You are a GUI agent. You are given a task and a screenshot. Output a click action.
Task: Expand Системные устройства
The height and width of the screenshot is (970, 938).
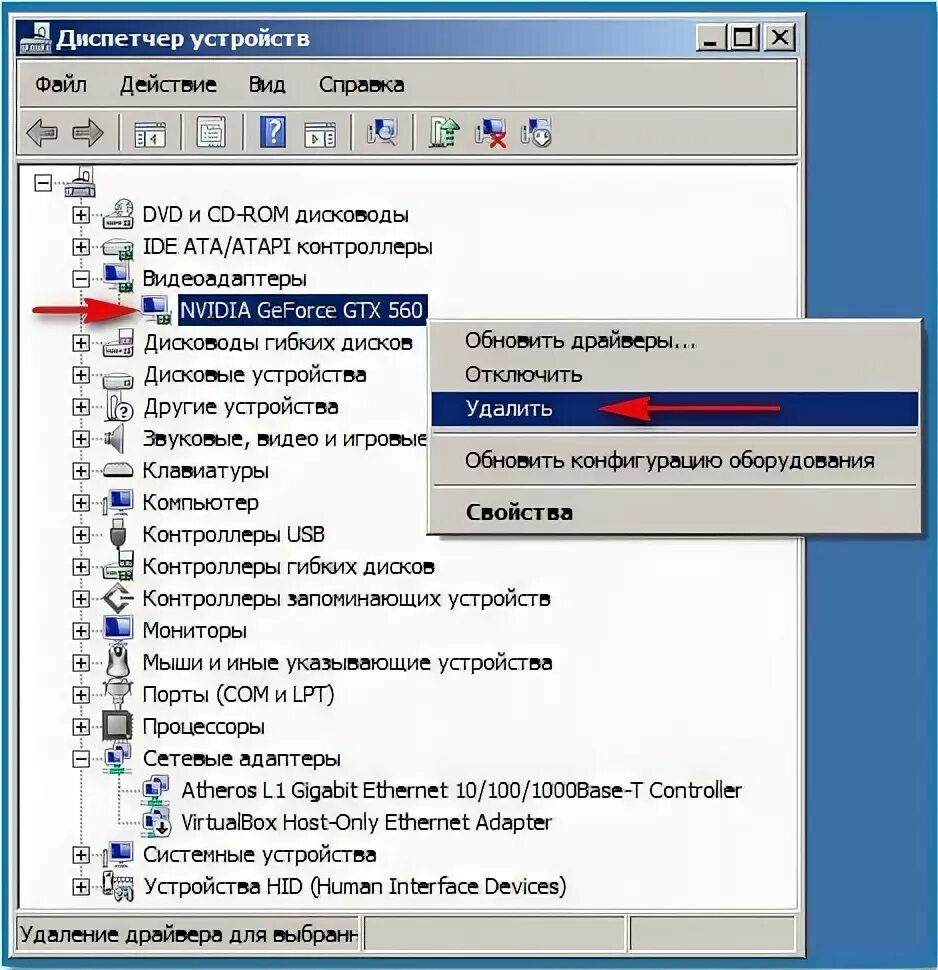80,854
